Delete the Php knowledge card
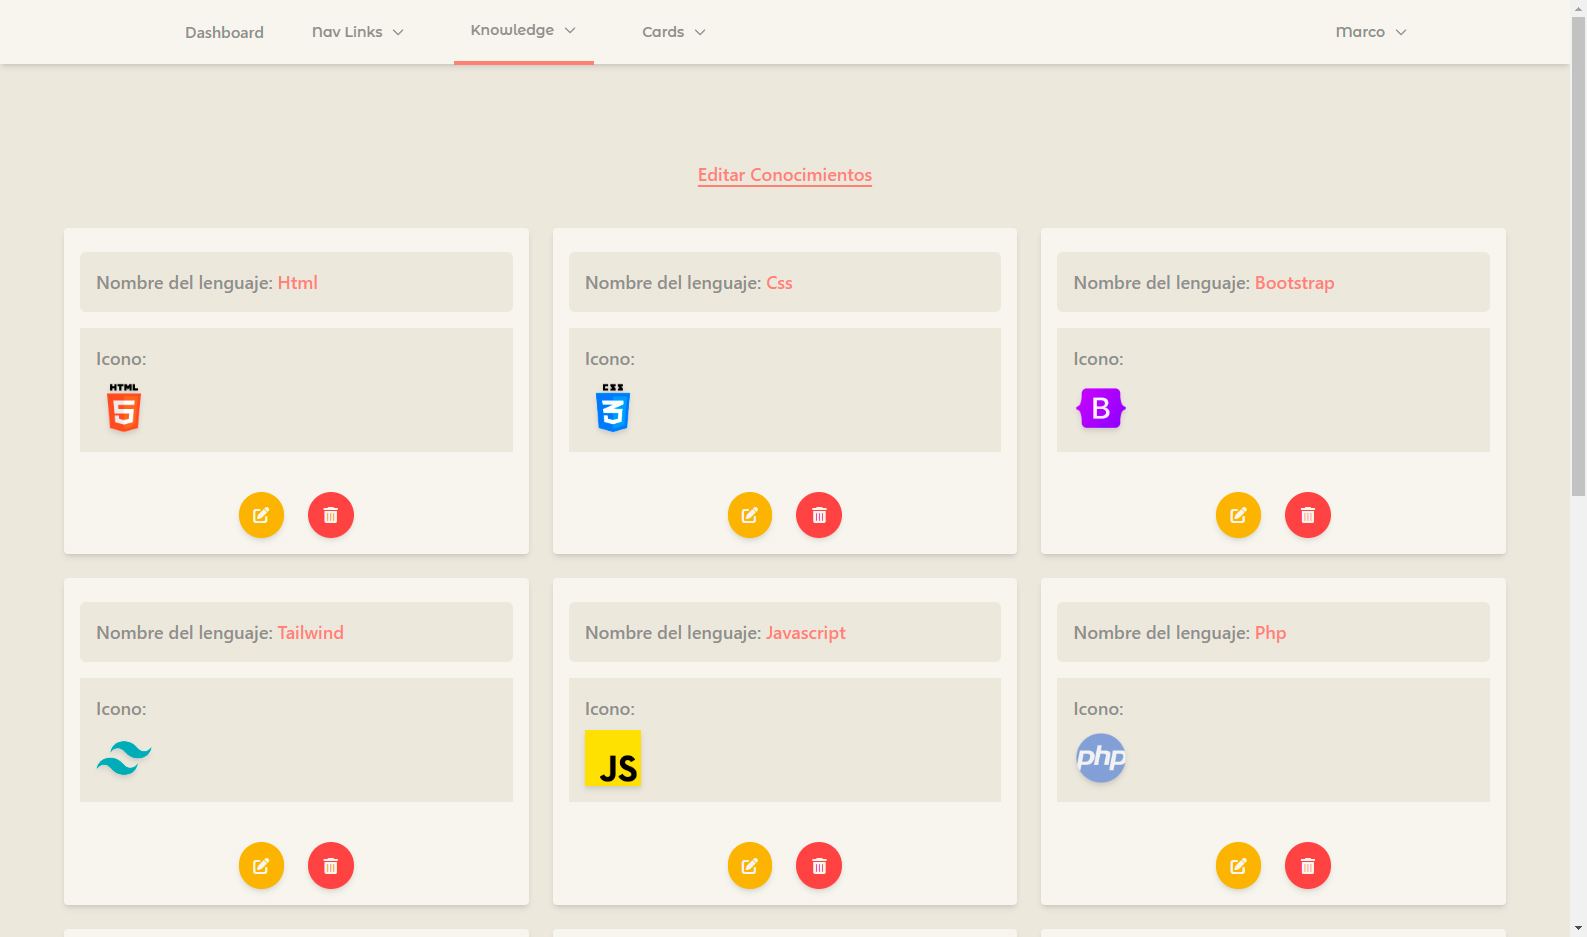 (1308, 865)
